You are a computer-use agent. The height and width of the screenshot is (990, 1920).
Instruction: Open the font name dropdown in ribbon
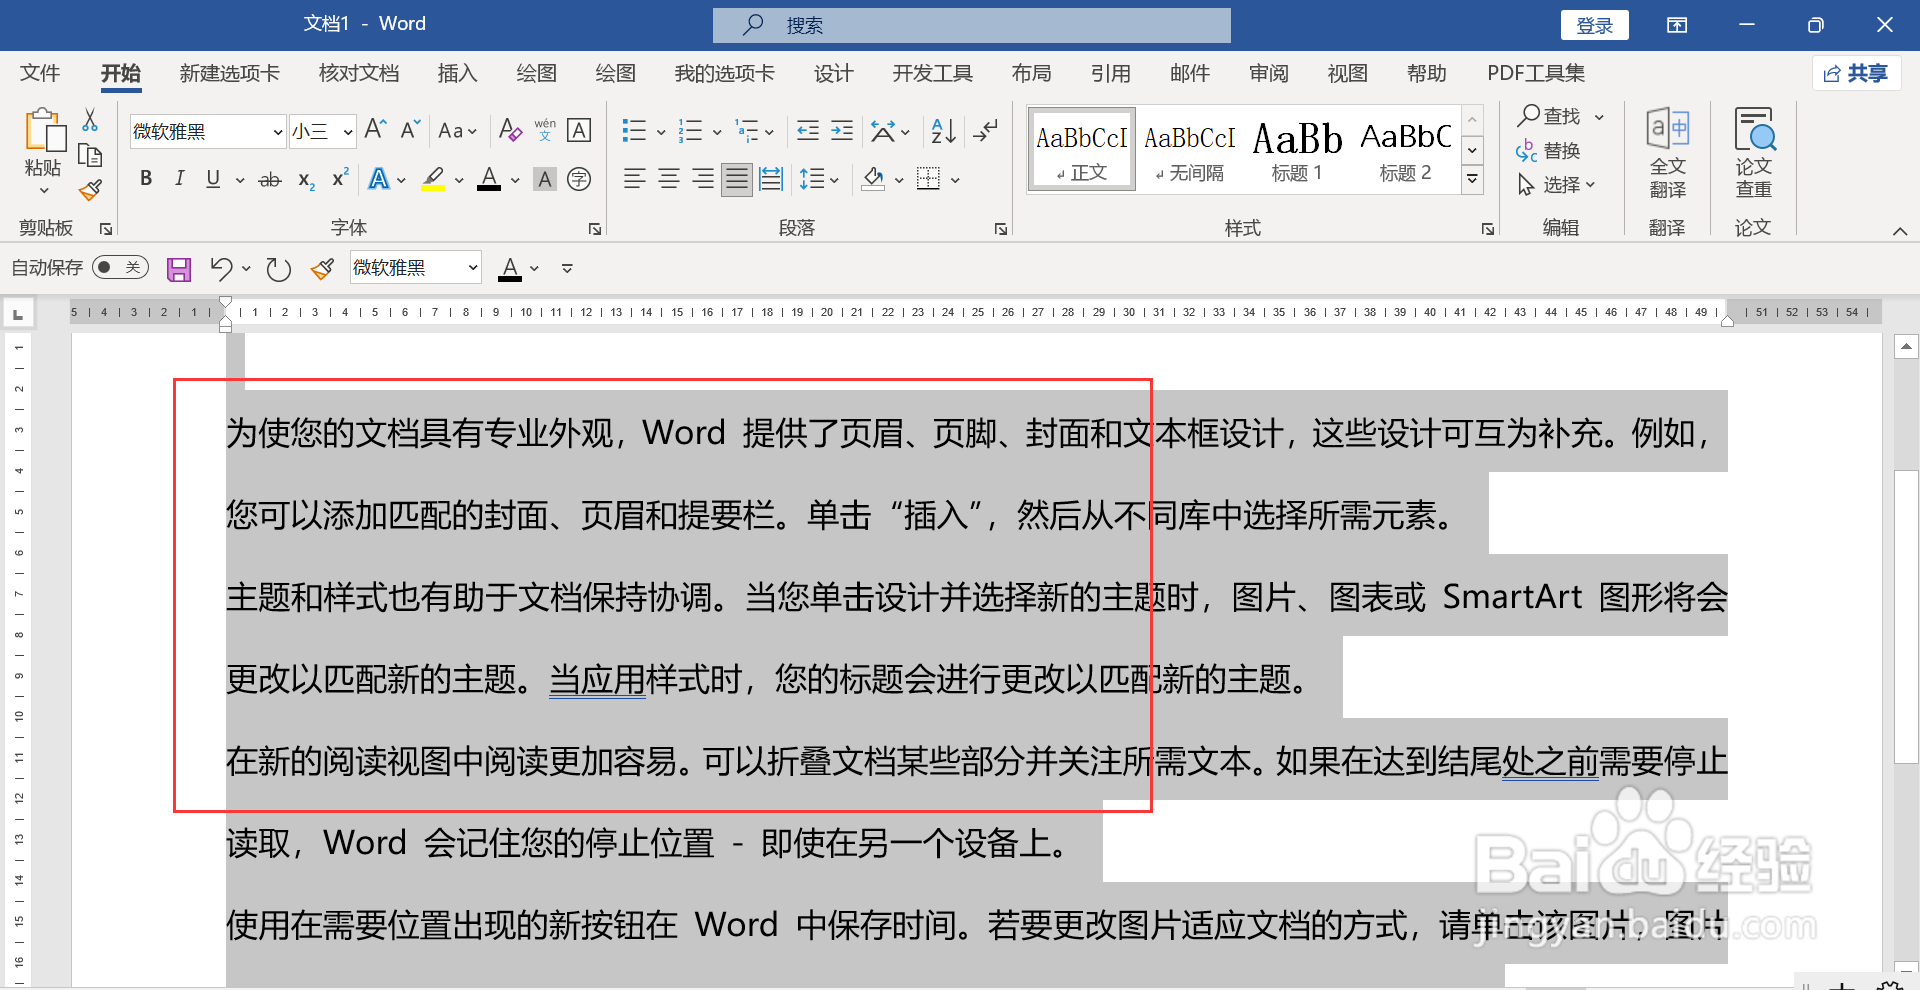pos(278,131)
